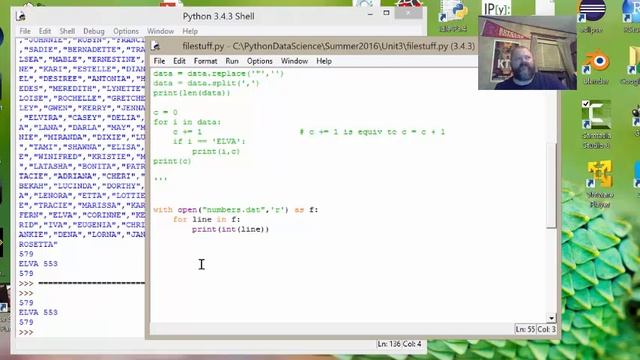Open File menu in filestuff.py editor
This screenshot has width=640, height=360.
coord(159,61)
